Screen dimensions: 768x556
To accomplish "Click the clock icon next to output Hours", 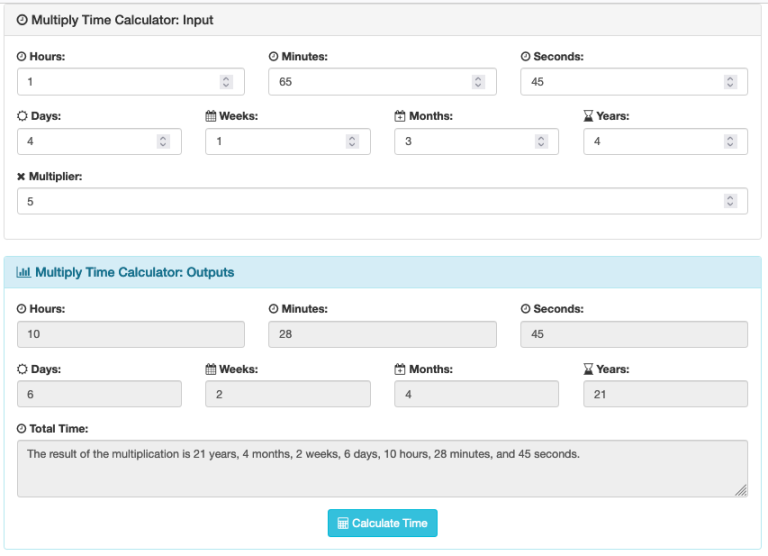I will pos(22,309).
